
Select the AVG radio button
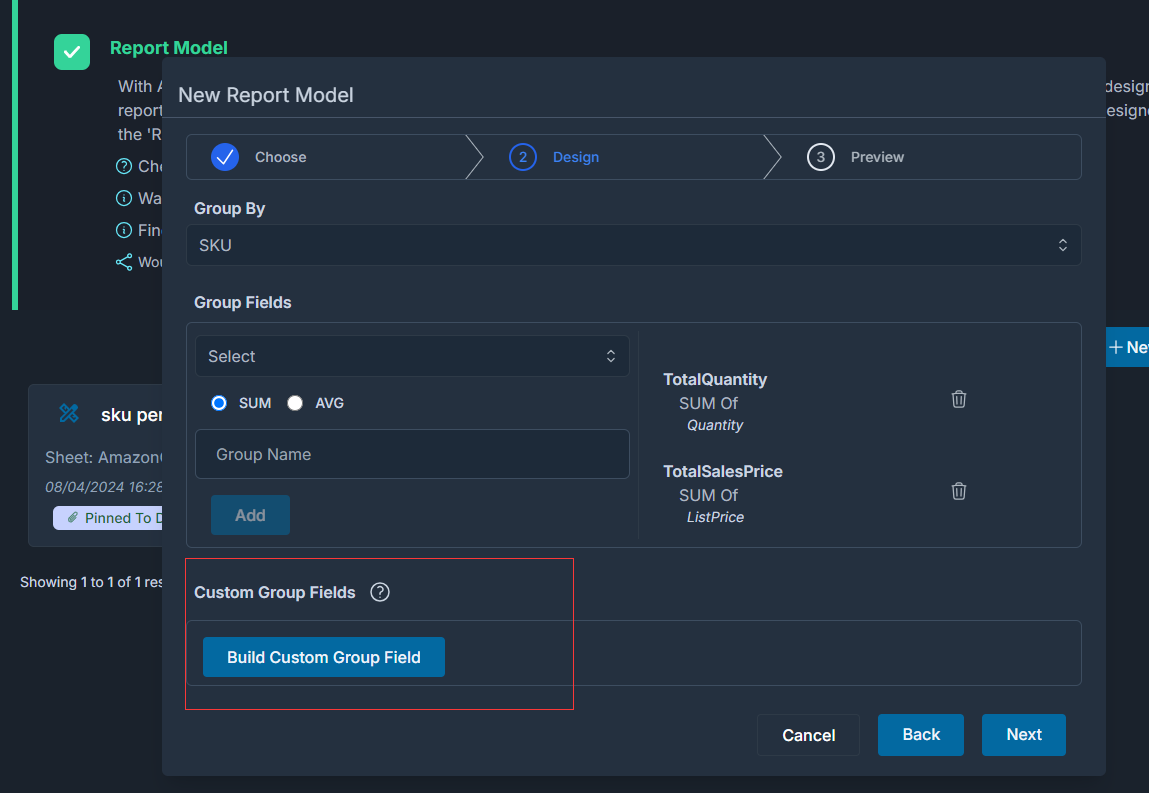click(x=295, y=403)
